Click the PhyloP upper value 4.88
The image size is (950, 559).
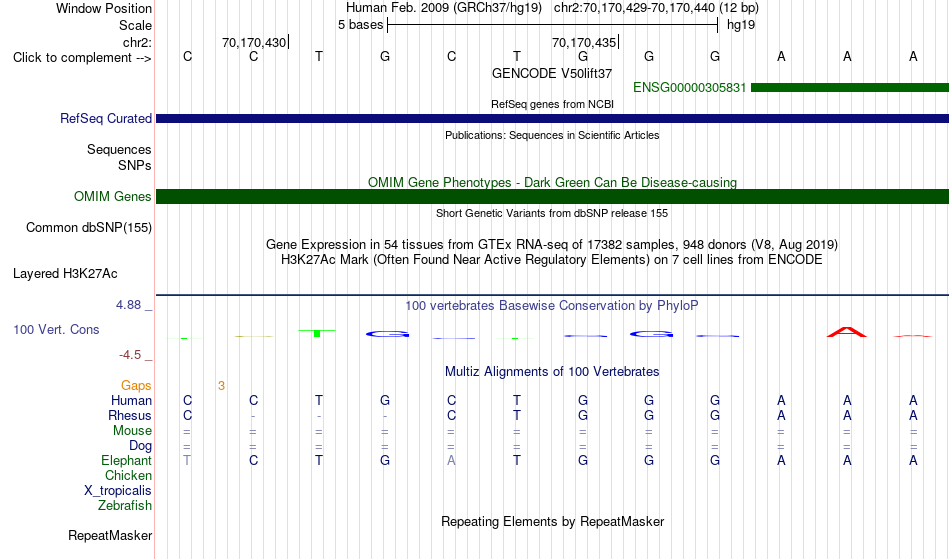(x=128, y=305)
